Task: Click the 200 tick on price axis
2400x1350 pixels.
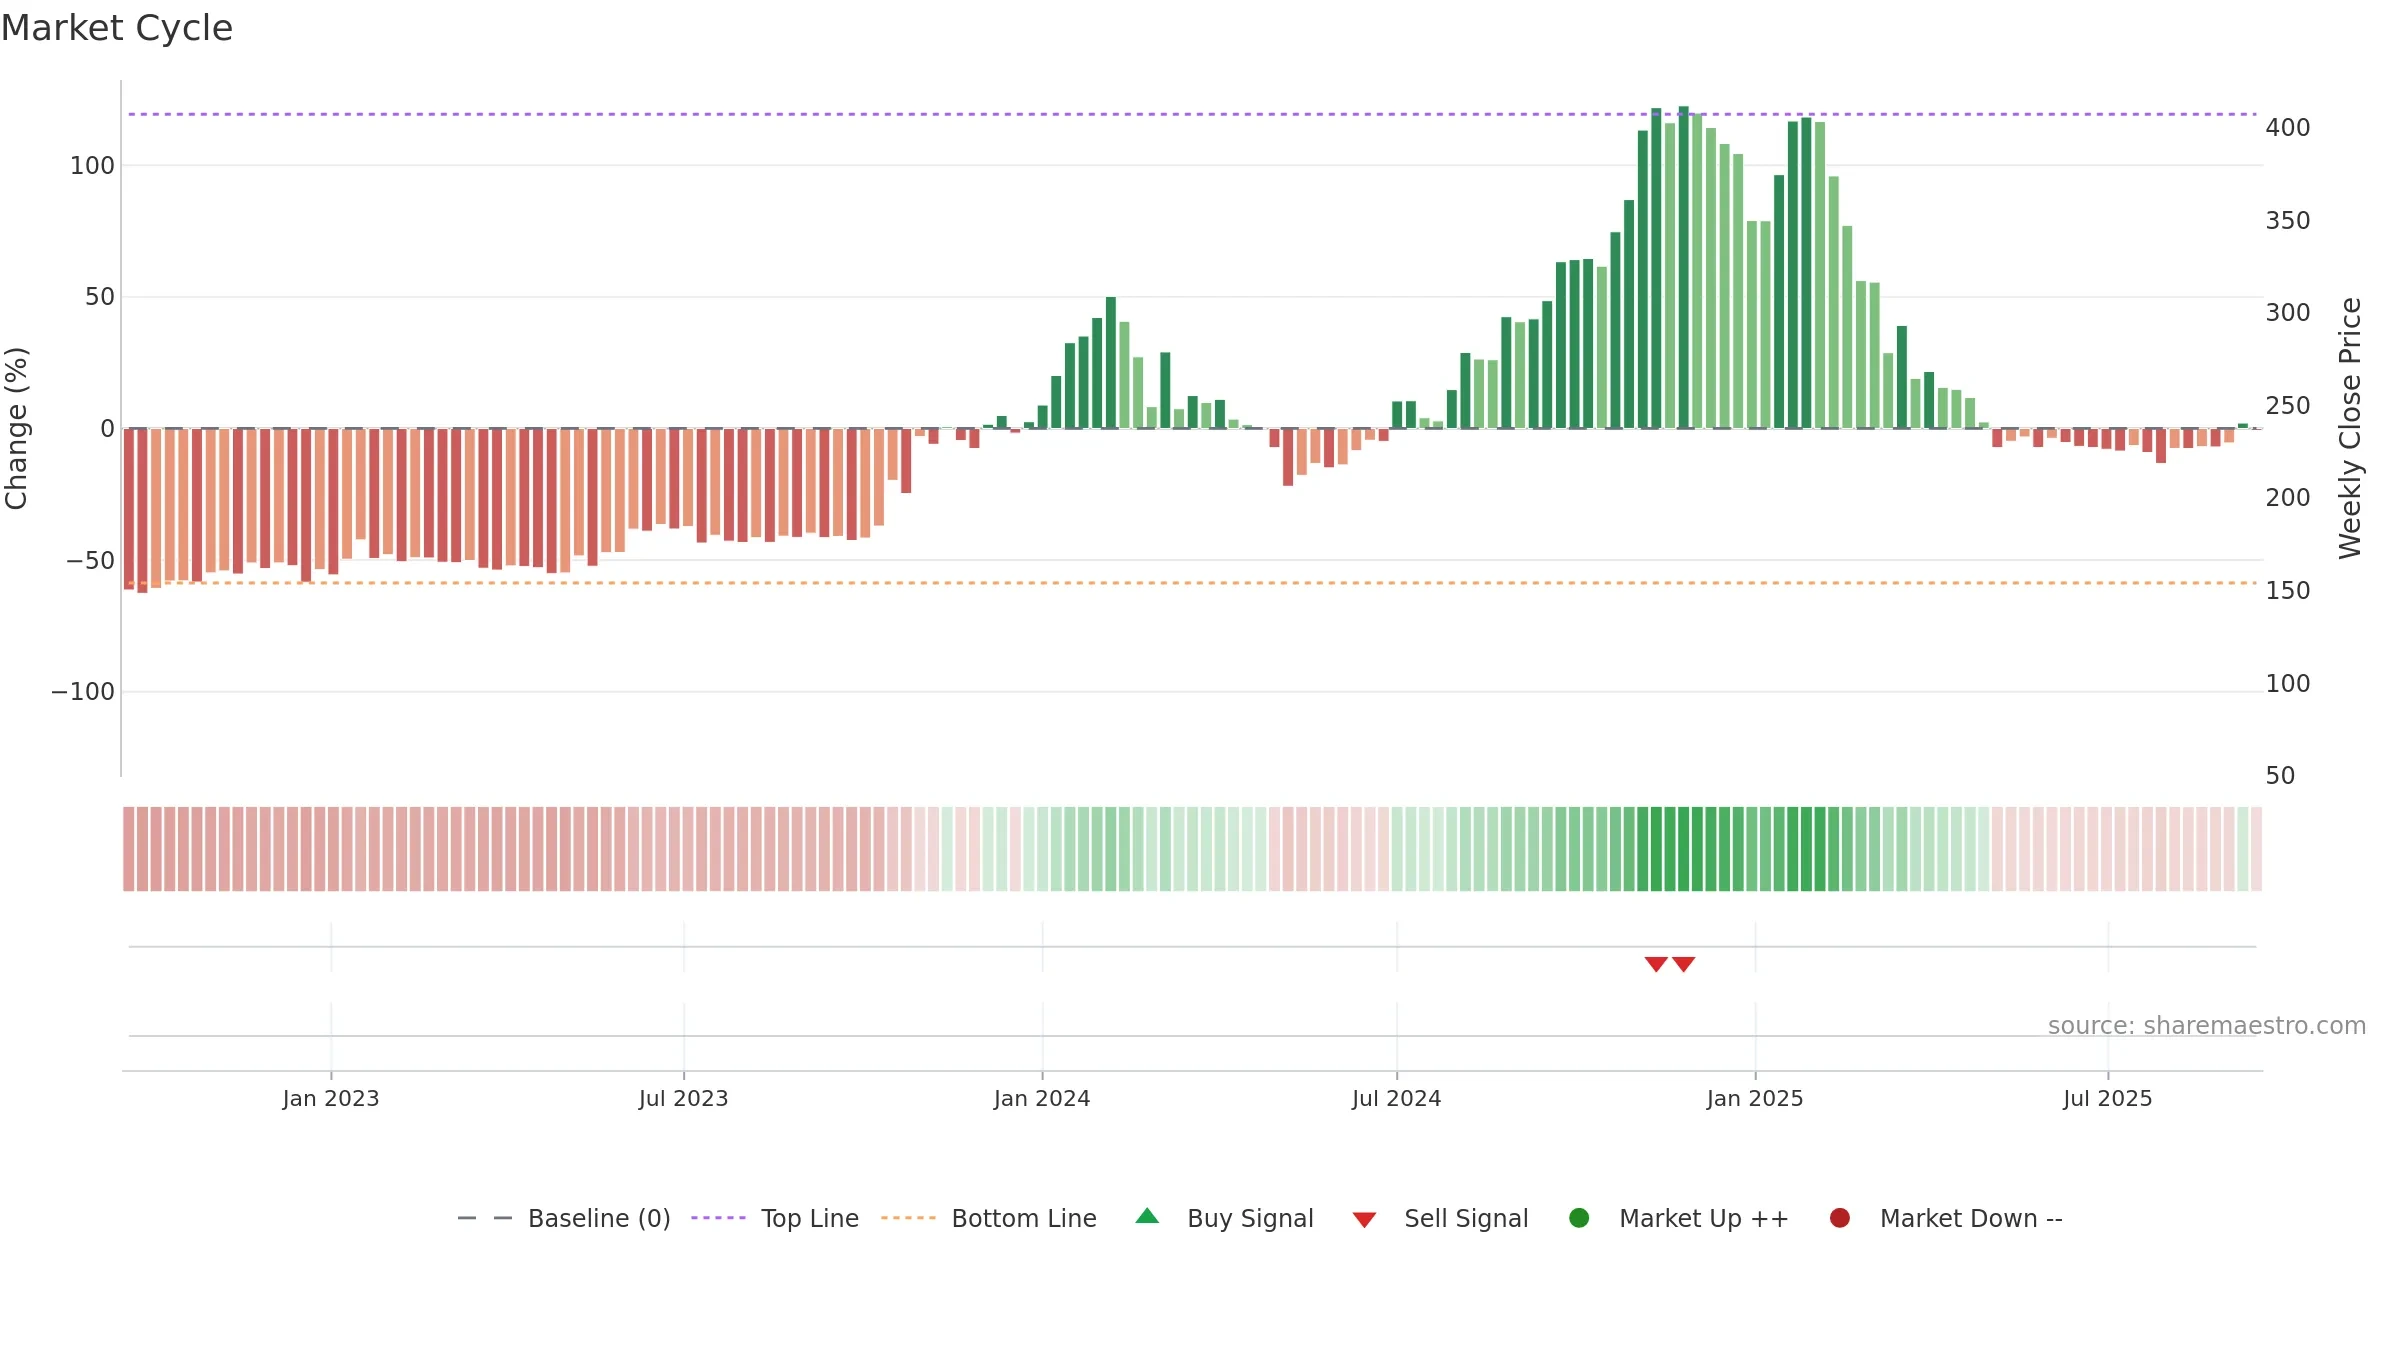Action: pyautogui.click(x=2288, y=498)
